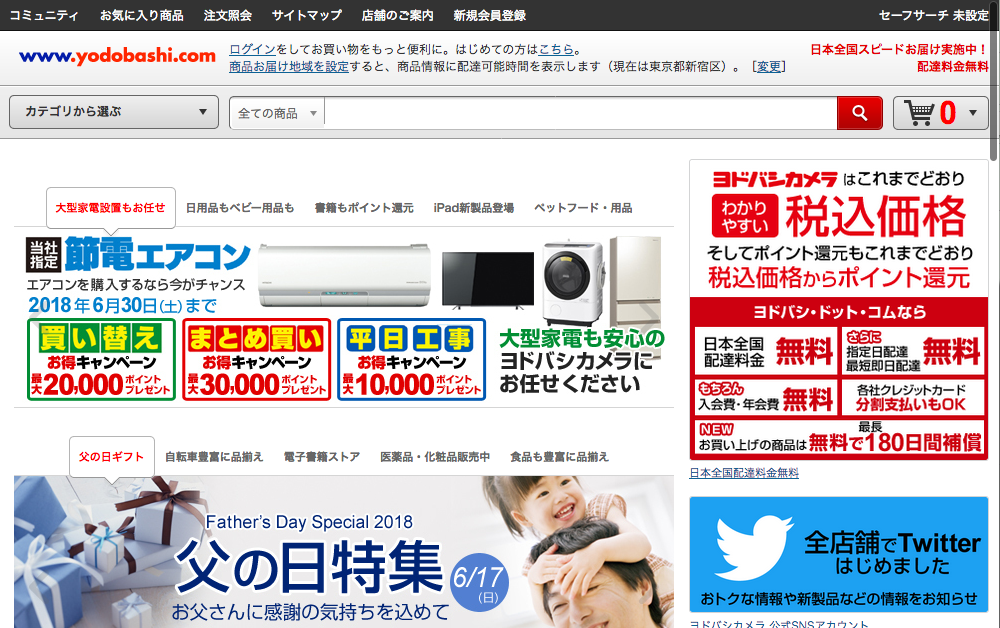This screenshot has width=1000, height=628.
Task: Select 食品も豊富に品揃え banner tab
Action: (559, 456)
